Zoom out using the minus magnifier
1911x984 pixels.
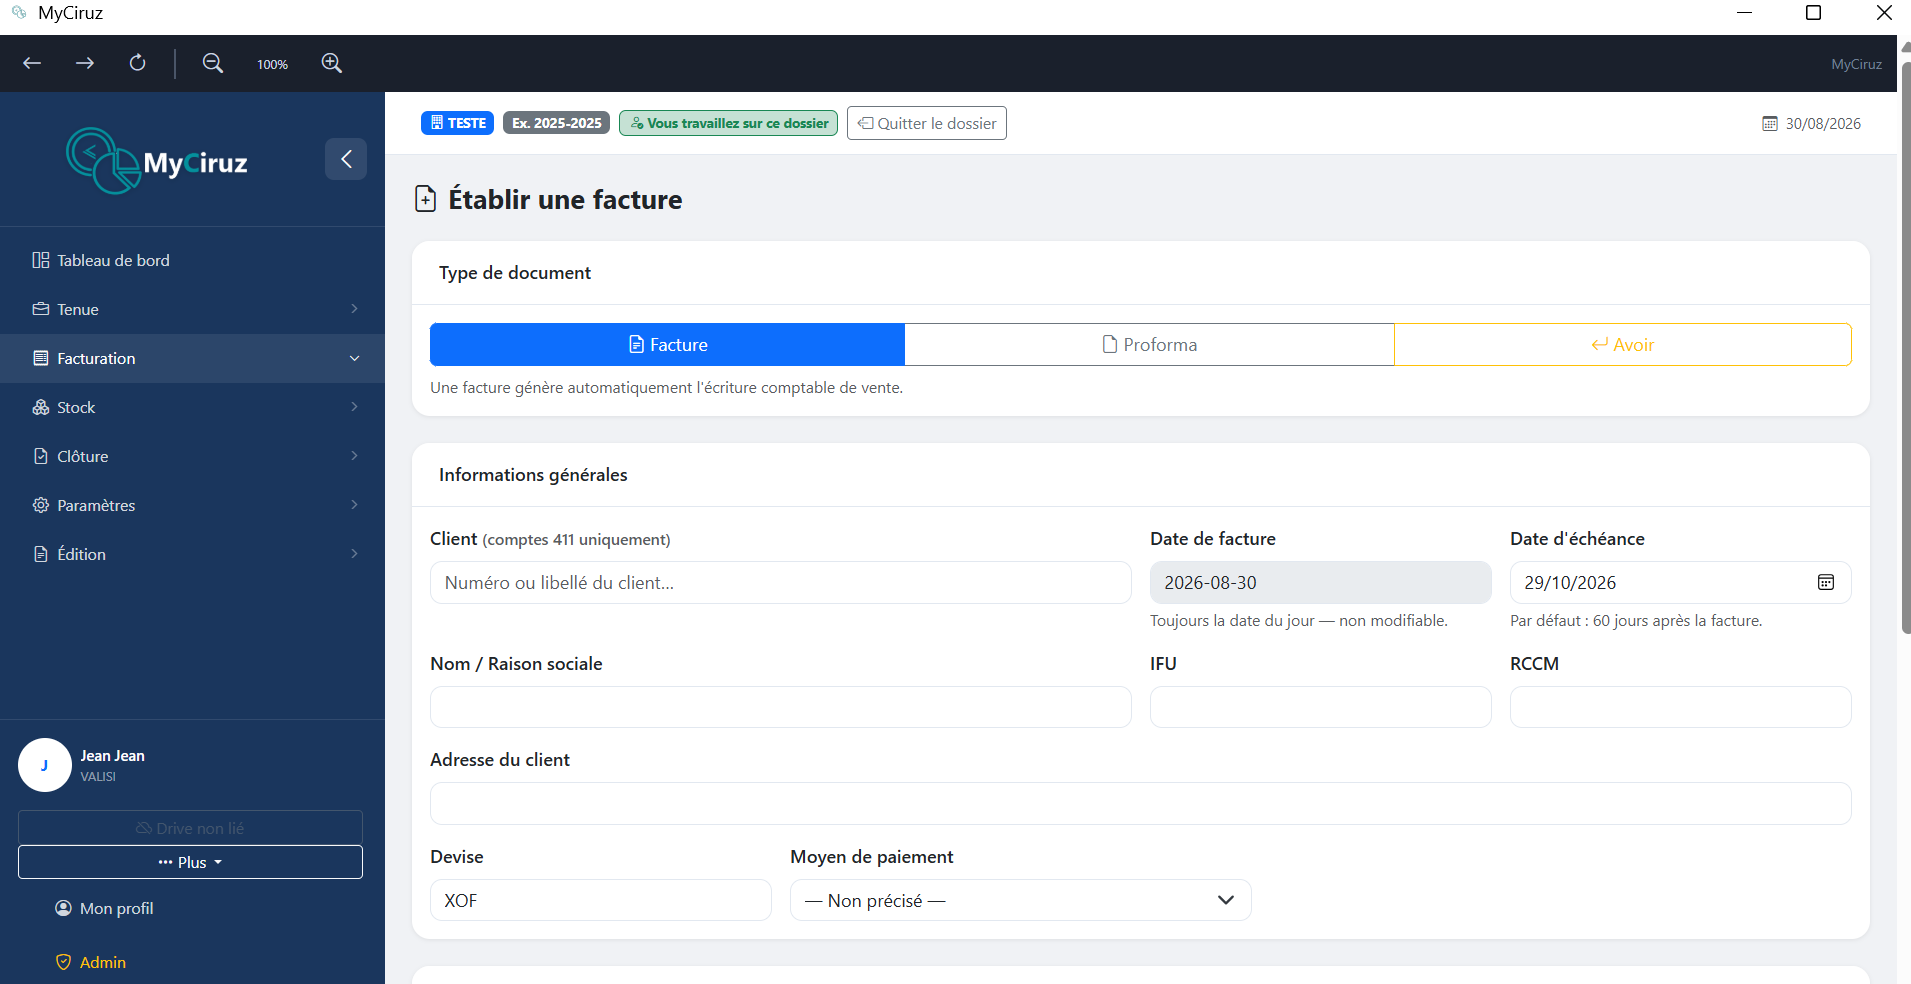point(212,63)
